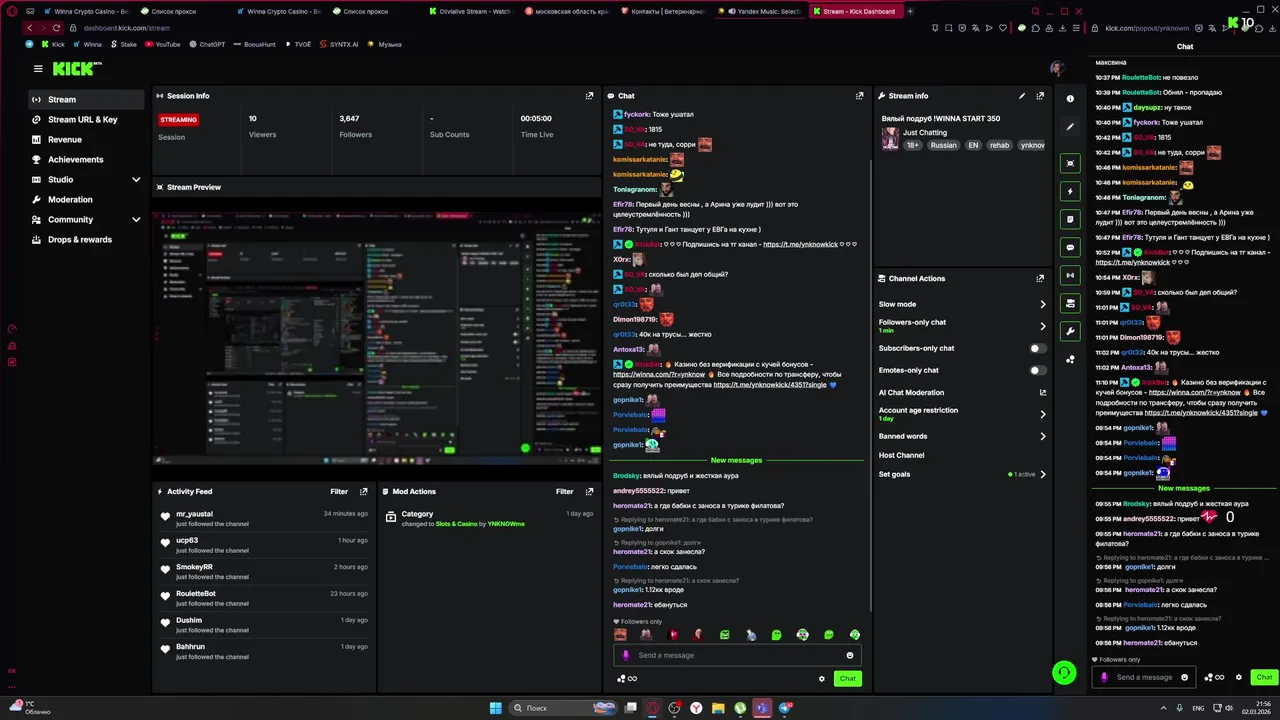This screenshot has height=720, width=1280.
Task: Expand the Community sidebar section
Action: point(136,220)
